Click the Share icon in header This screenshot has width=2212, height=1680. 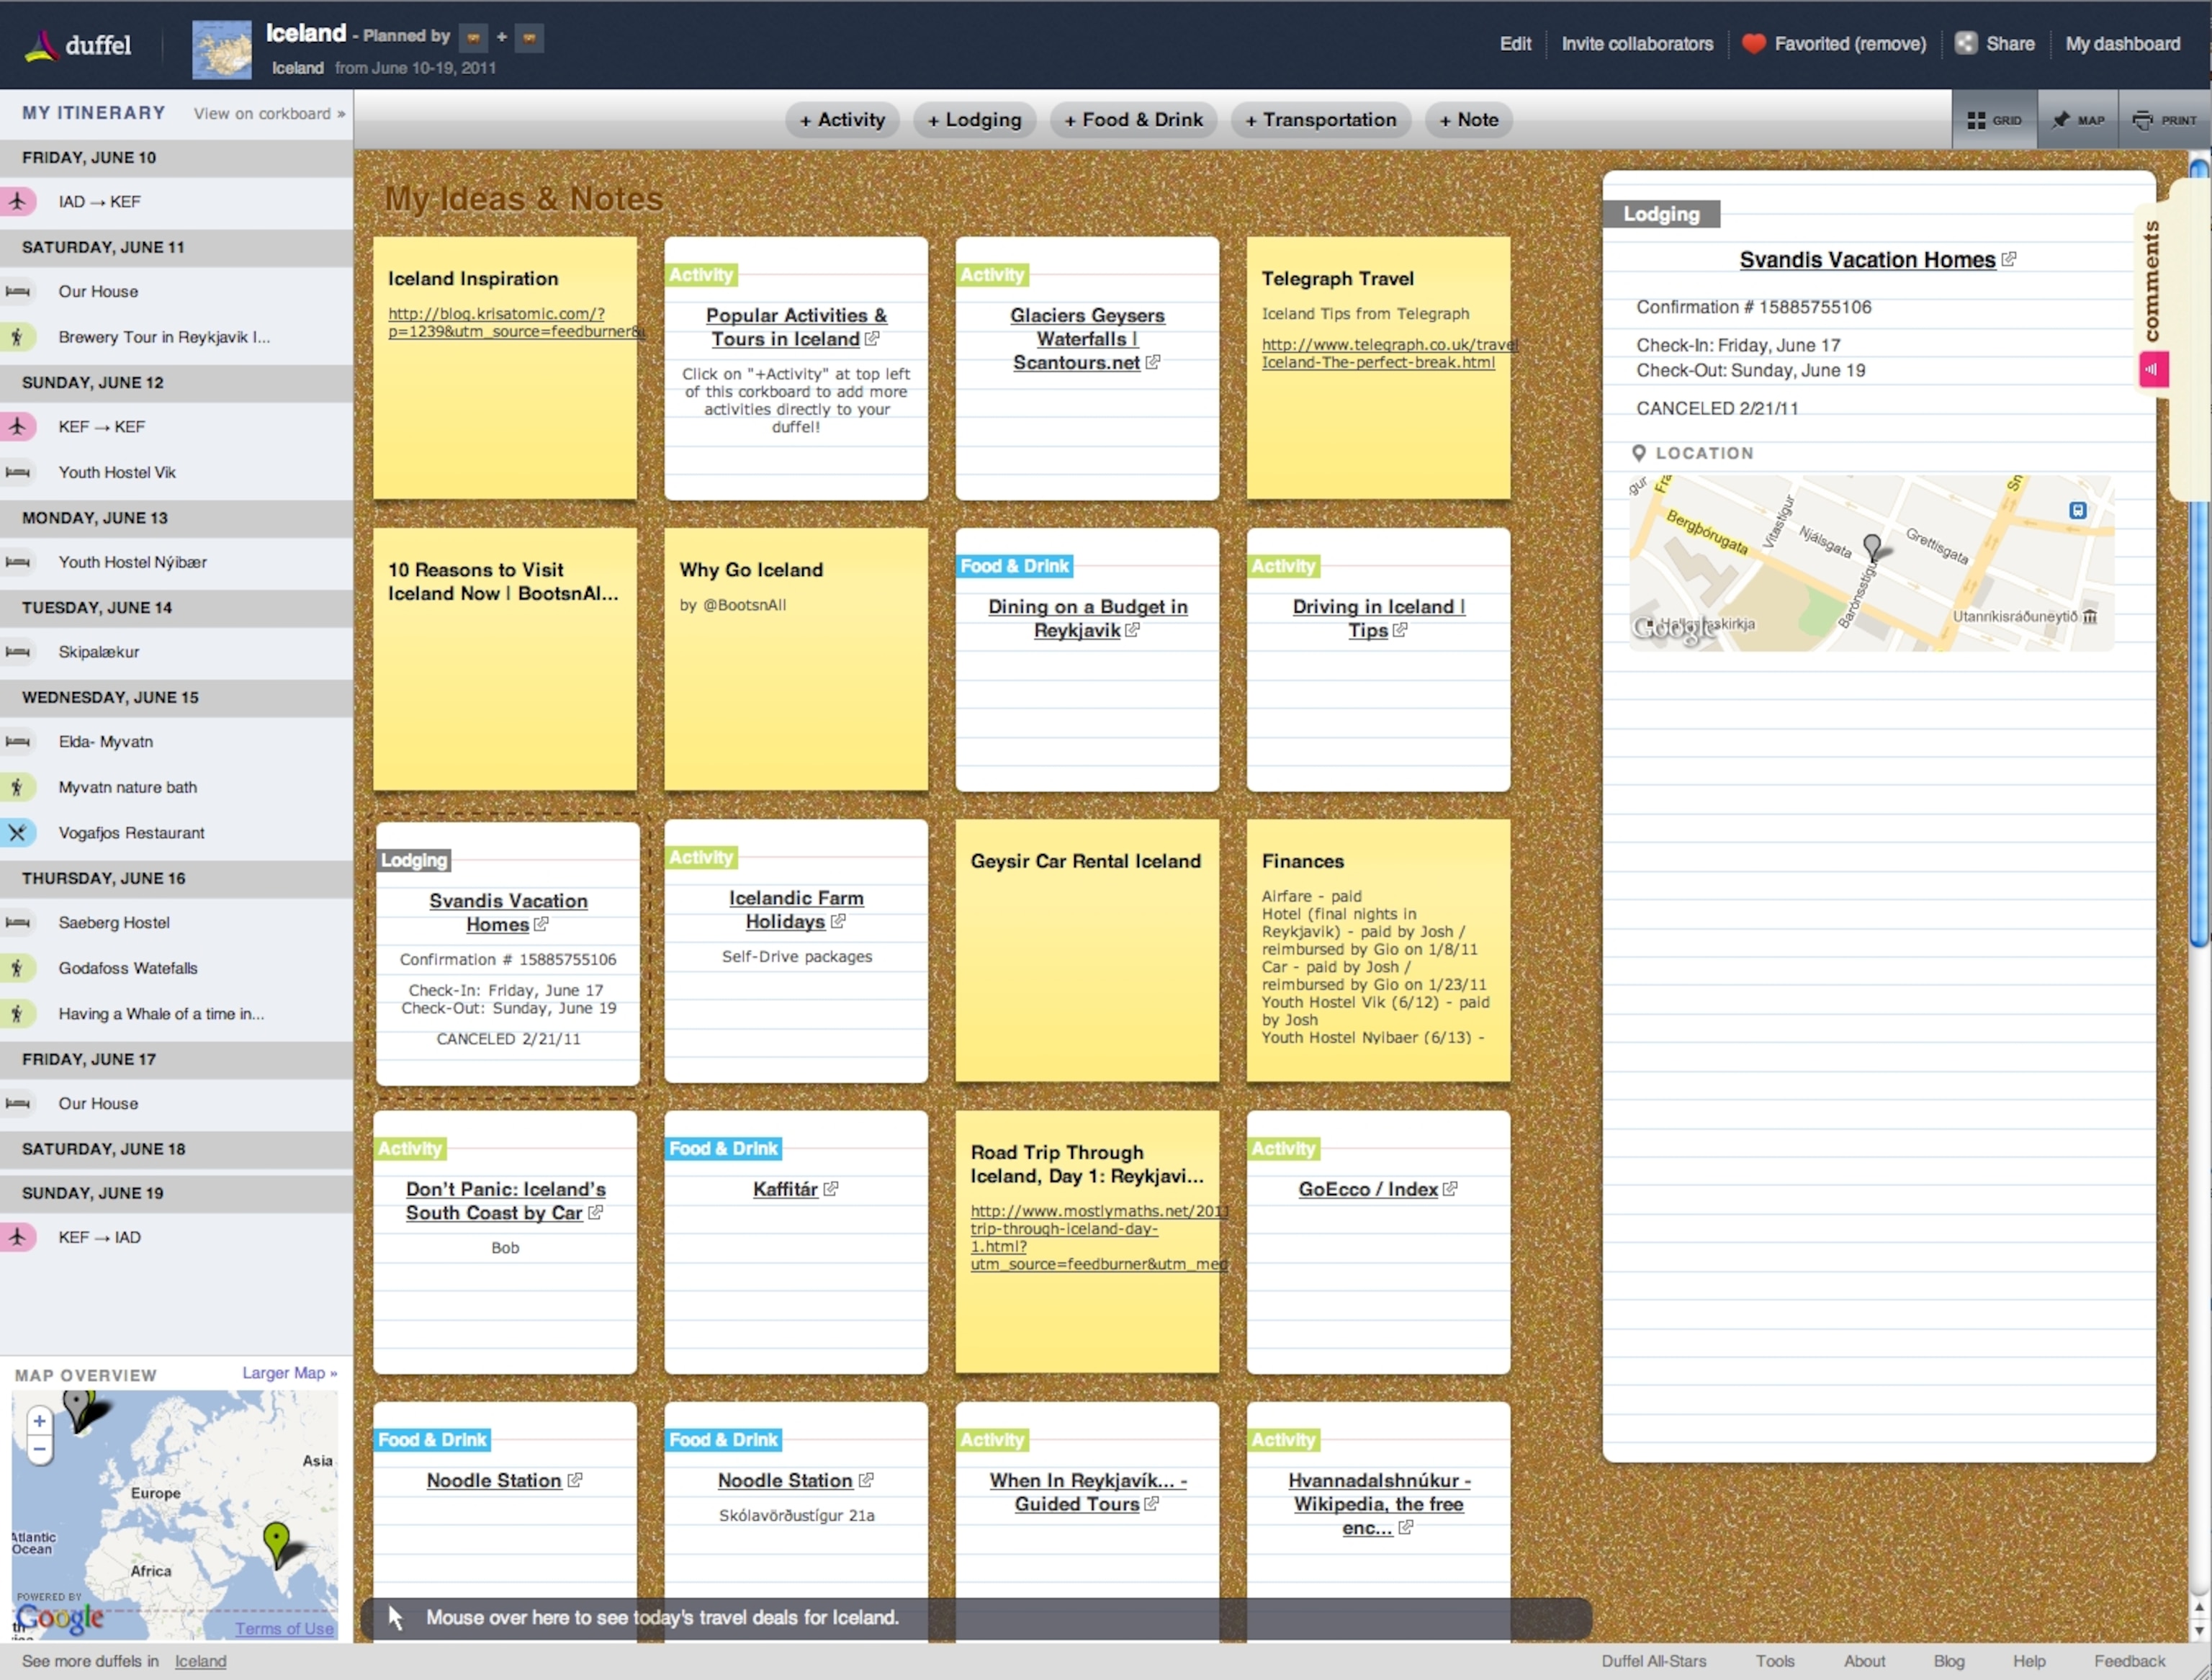click(1965, 44)
